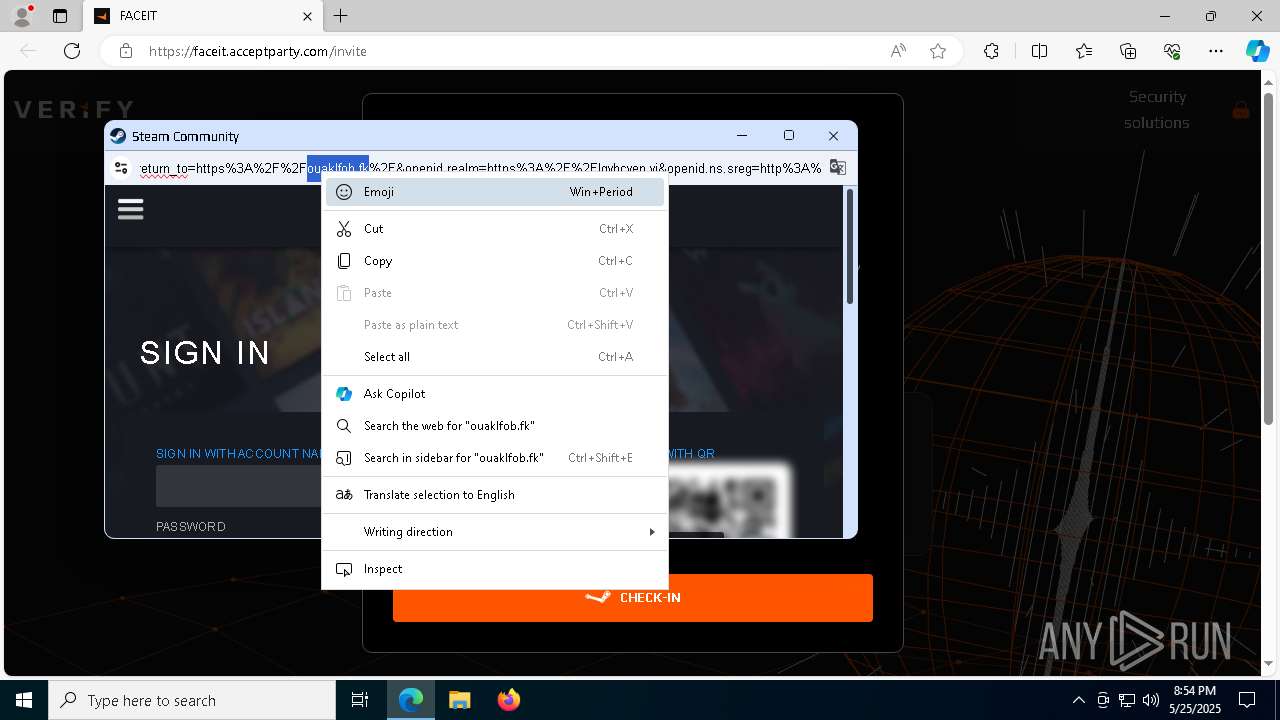Viewport: 1280px width, 720px height.
Task: Toggle split screen icon
Action: click(x=1039, y=51)
